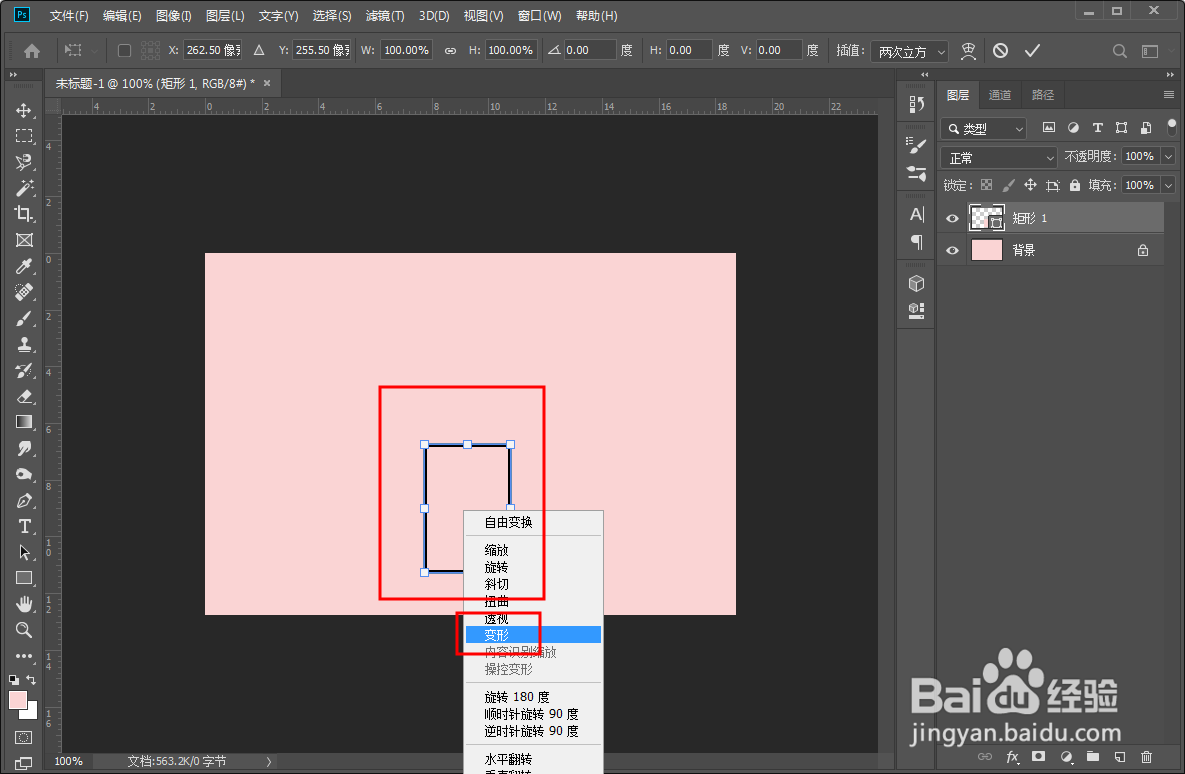Viewport: 1185px width, 774px height.
Task: Select the Eraser tool
Action: (x=24, y=396)
